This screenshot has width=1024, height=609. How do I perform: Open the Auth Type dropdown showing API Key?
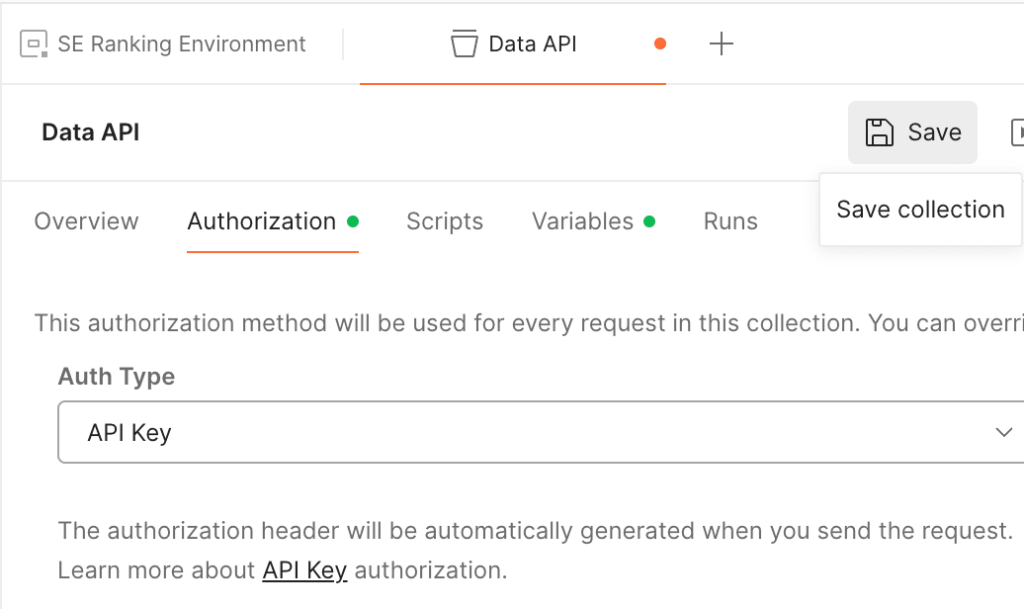pos(541,432)
